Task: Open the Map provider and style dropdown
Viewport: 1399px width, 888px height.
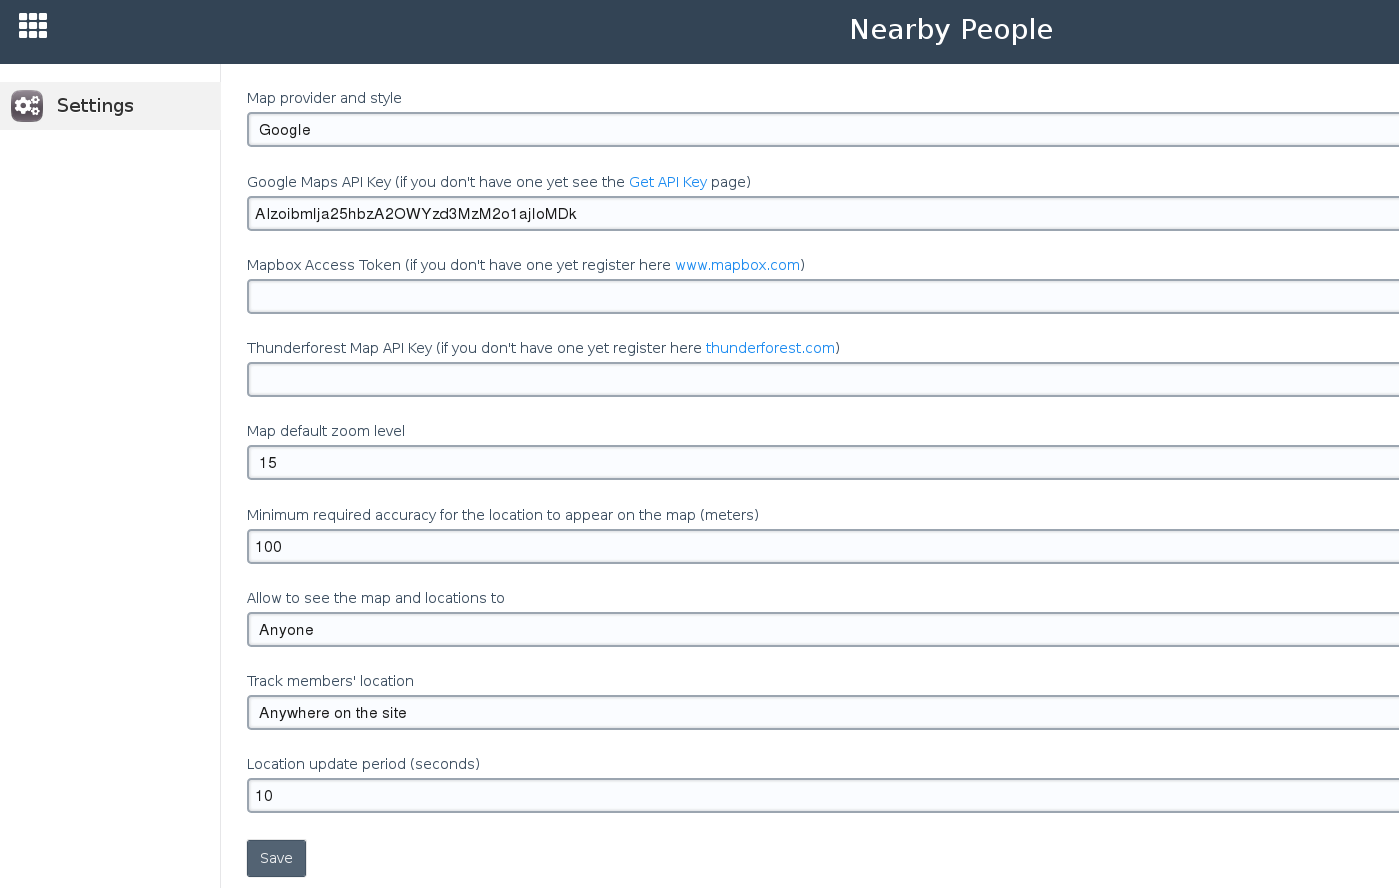Action: pos(822,130)
